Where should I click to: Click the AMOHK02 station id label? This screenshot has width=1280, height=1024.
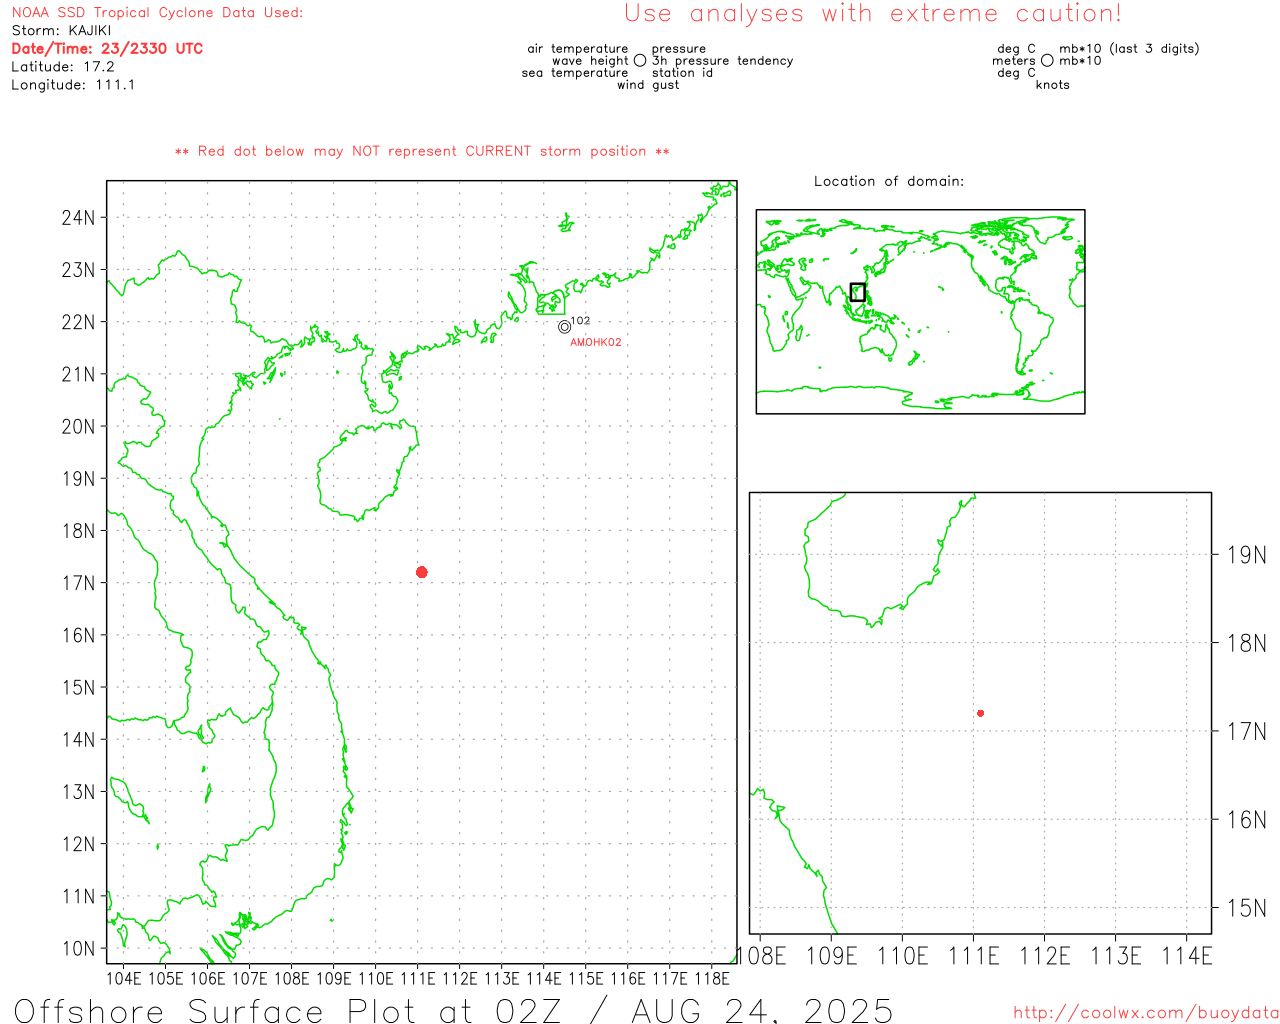pyautogui.click(x=596, y=342)
